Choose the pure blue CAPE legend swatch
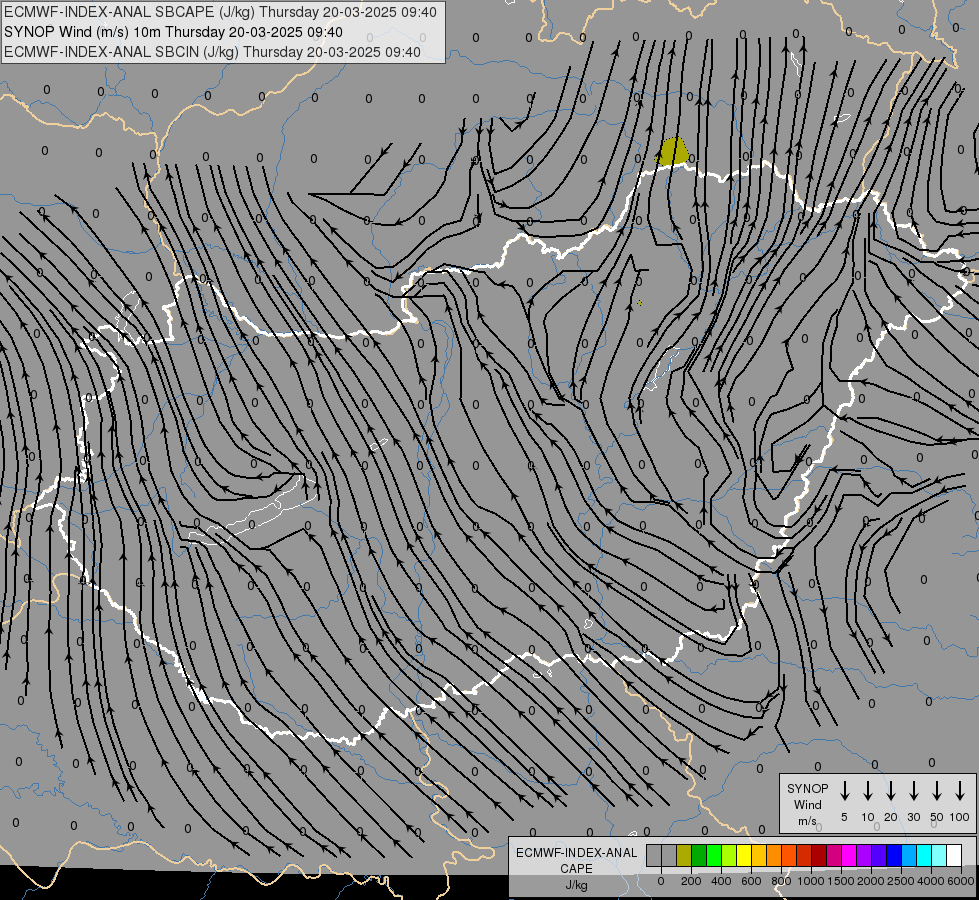This screenshot has width=979, height=900. click(x=894, y=855)
